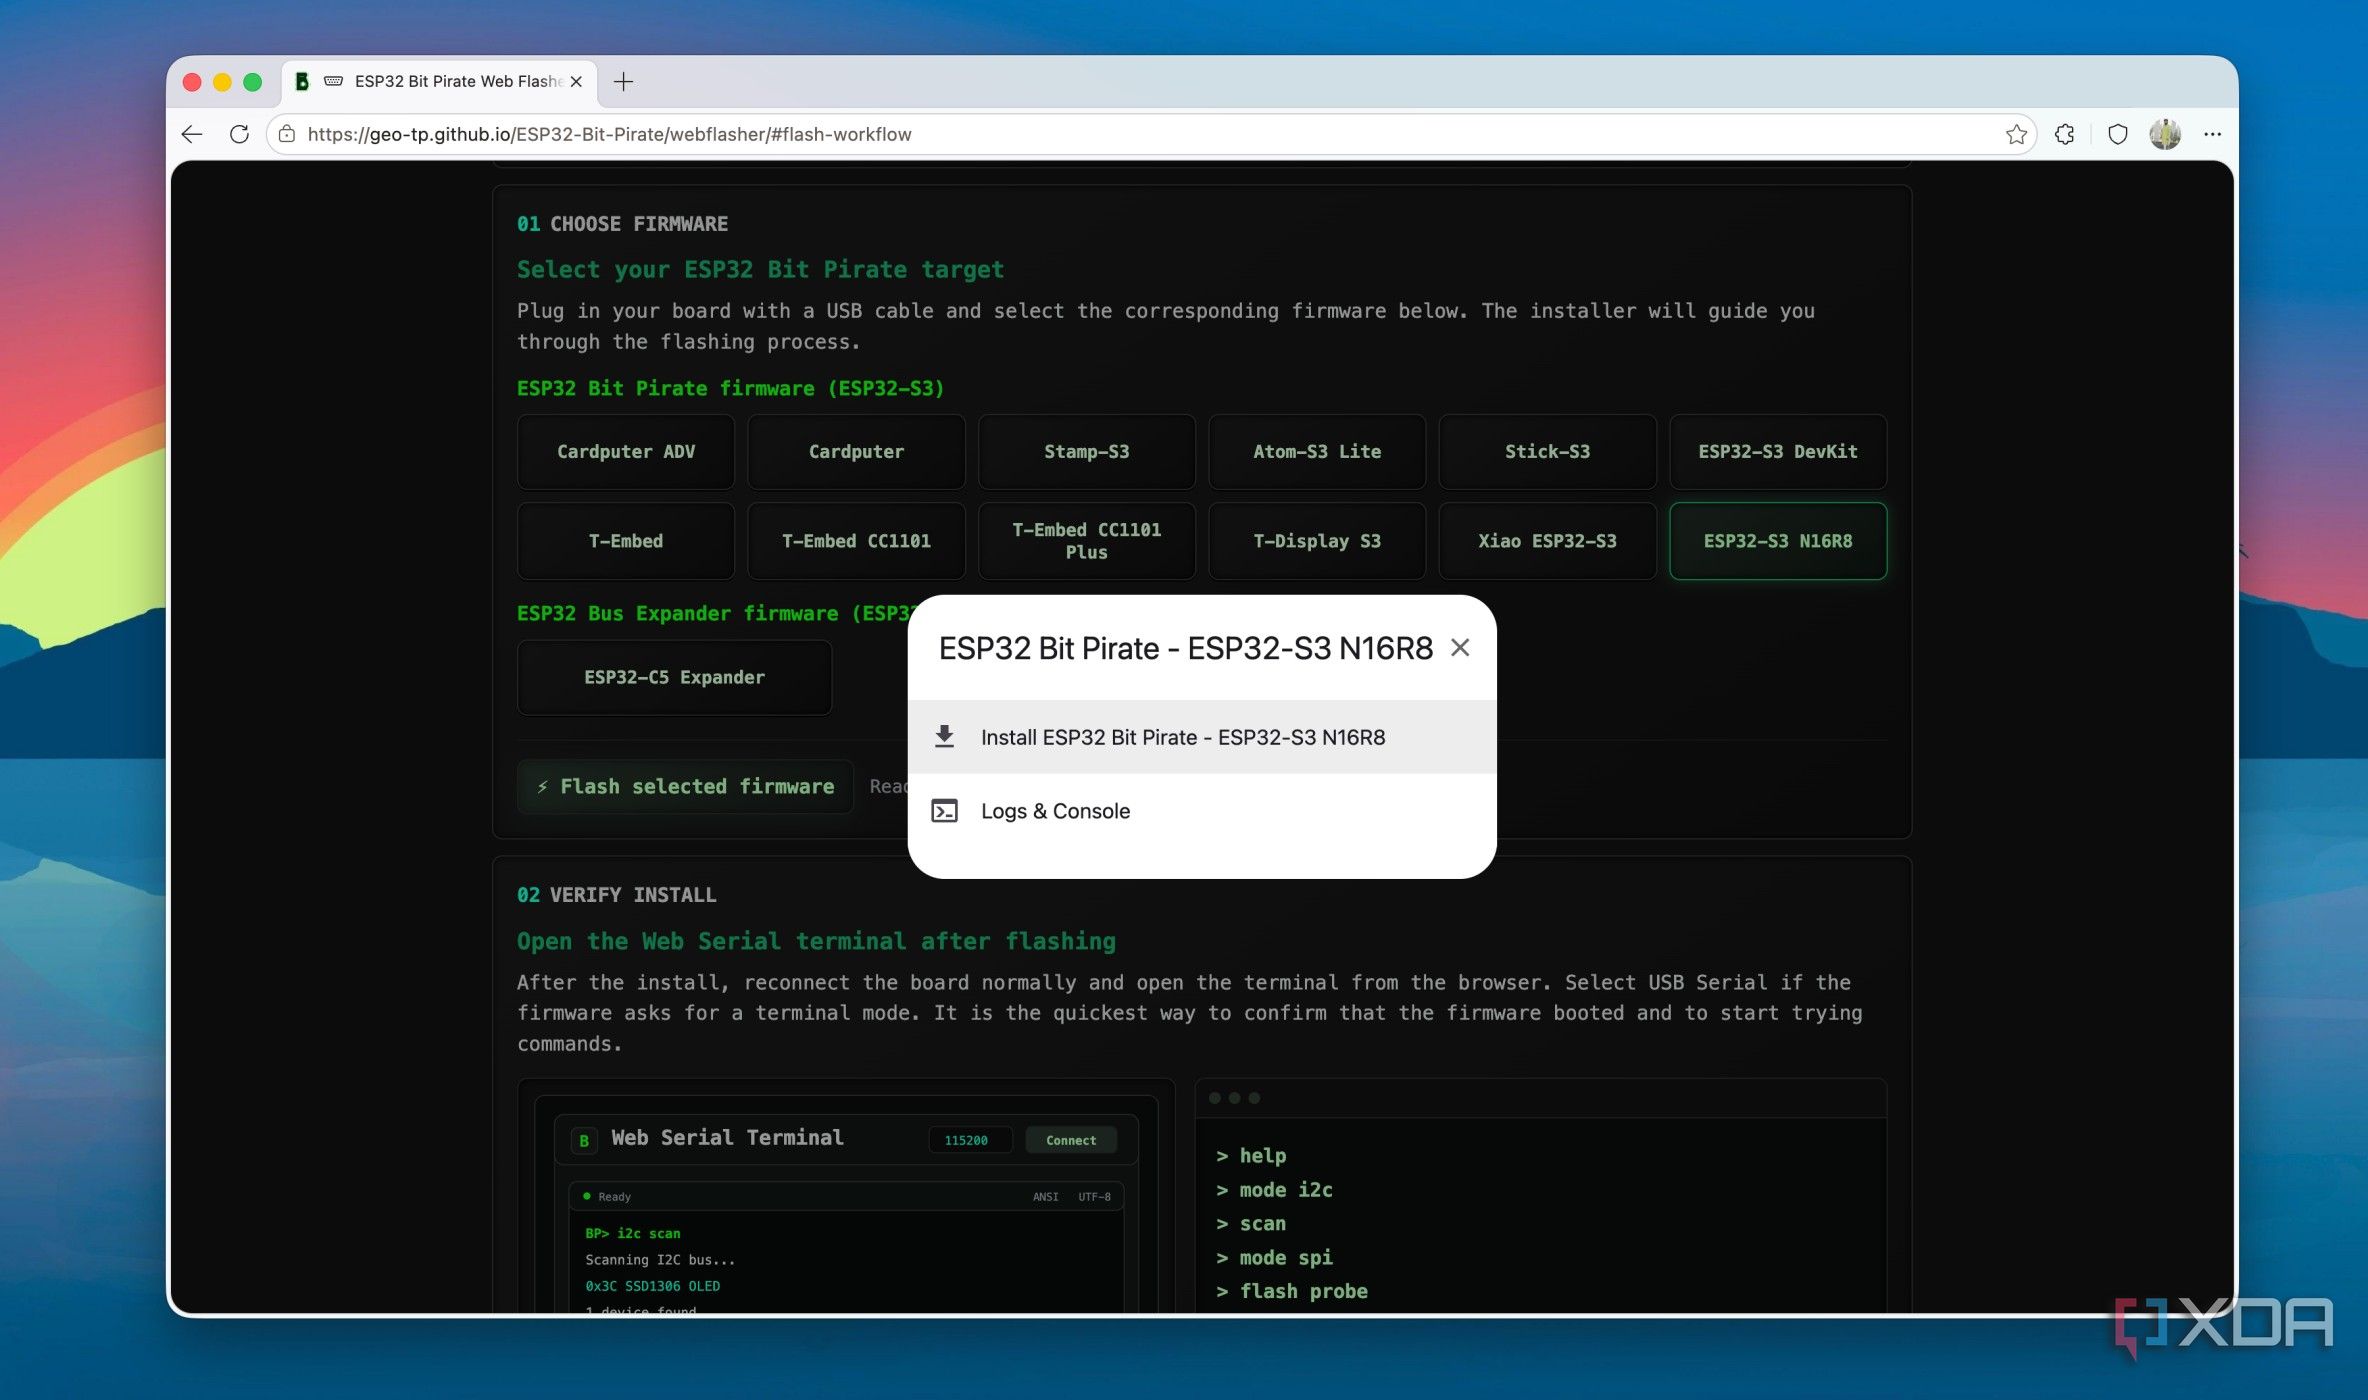
Task: Select the highlighted ESP32-S3 N16R8 firmware
Action: coord(1778,541)
